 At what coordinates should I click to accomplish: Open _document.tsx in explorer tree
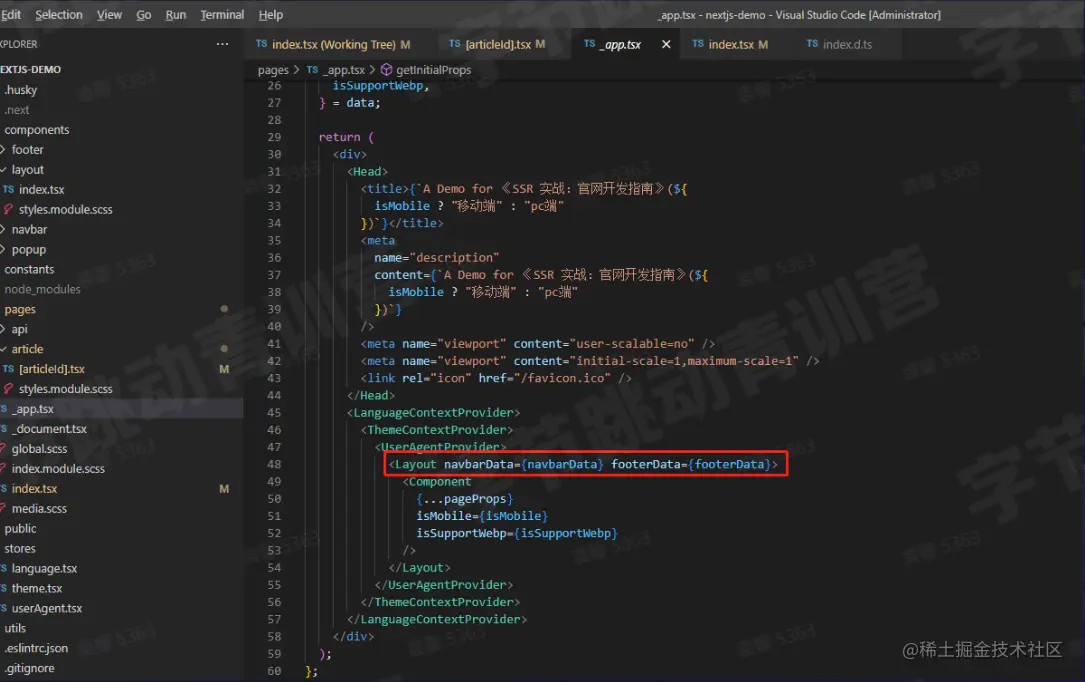click(x=49, y=429)
